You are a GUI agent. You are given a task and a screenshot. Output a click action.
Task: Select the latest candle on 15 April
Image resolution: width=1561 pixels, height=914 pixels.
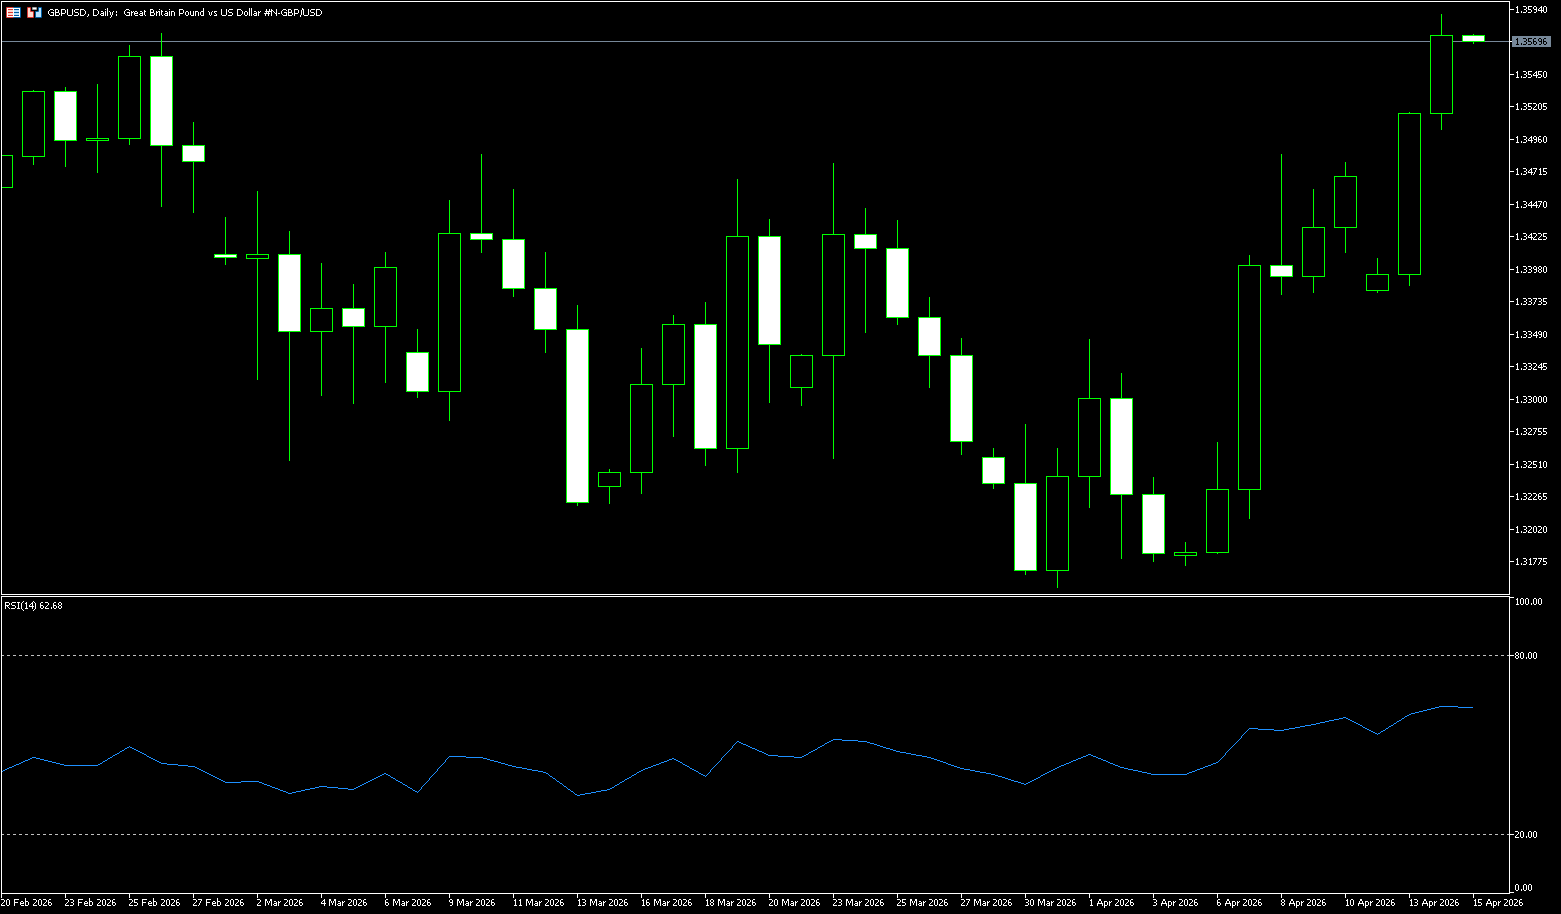point(1473,38)
